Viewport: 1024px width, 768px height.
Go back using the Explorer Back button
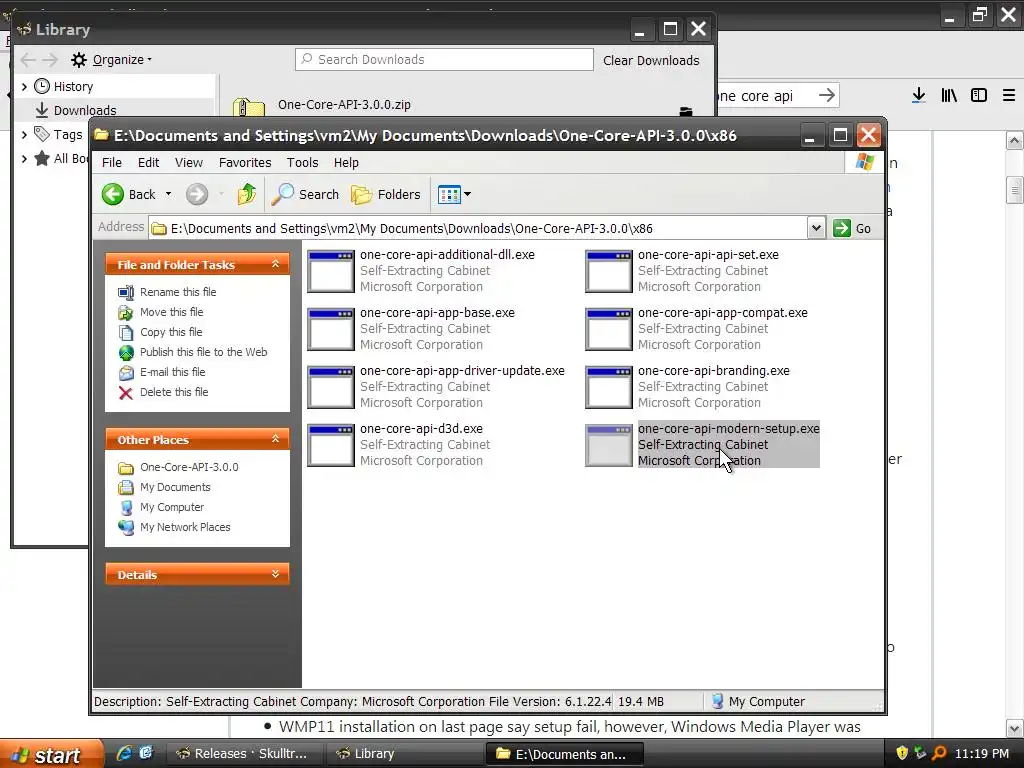click(x=129, y=194)
